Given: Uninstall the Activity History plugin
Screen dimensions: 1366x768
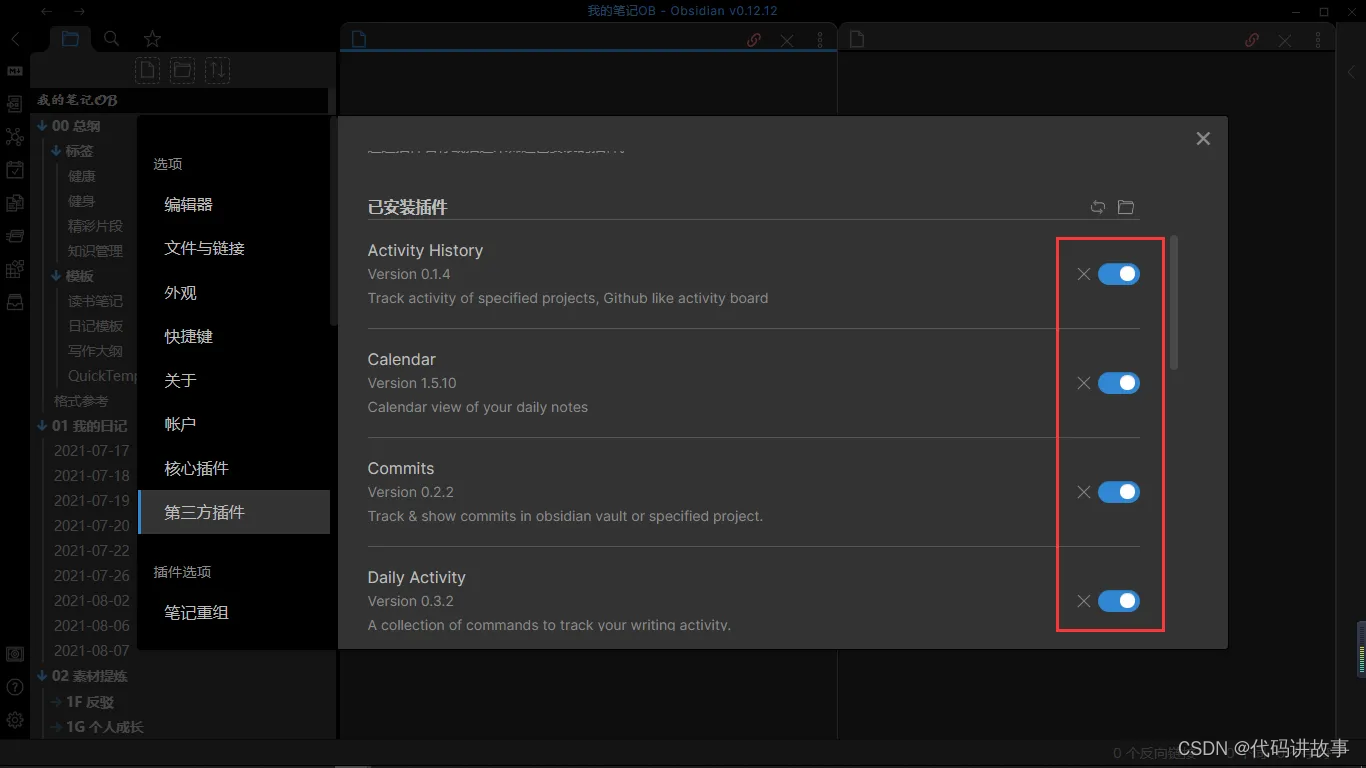Looking at the screenshot, I should point(1083,274).
